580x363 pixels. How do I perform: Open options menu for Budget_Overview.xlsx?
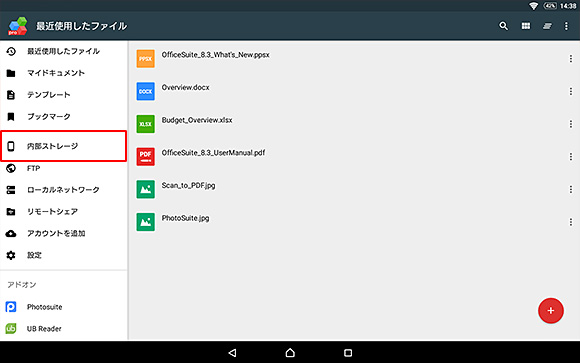pyautogui.click(x=571, y=124)
